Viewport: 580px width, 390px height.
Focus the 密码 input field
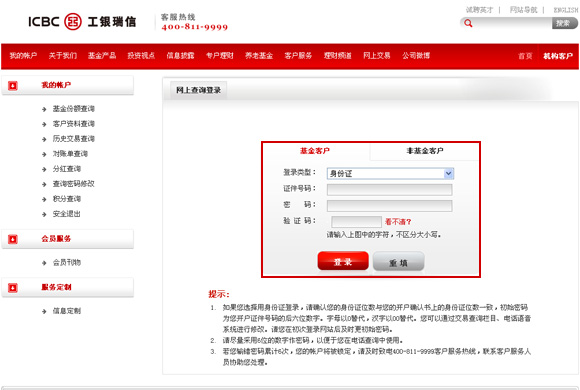(x=390, y=206)
